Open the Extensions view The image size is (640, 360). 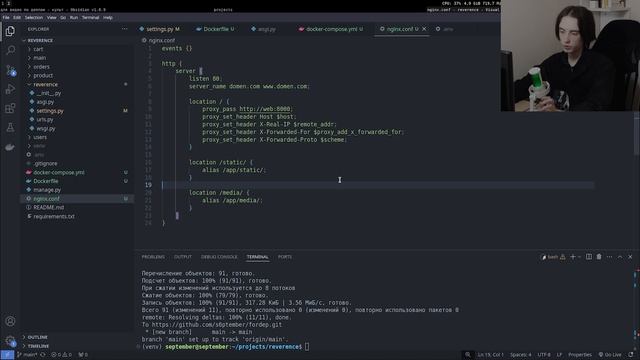10,108
